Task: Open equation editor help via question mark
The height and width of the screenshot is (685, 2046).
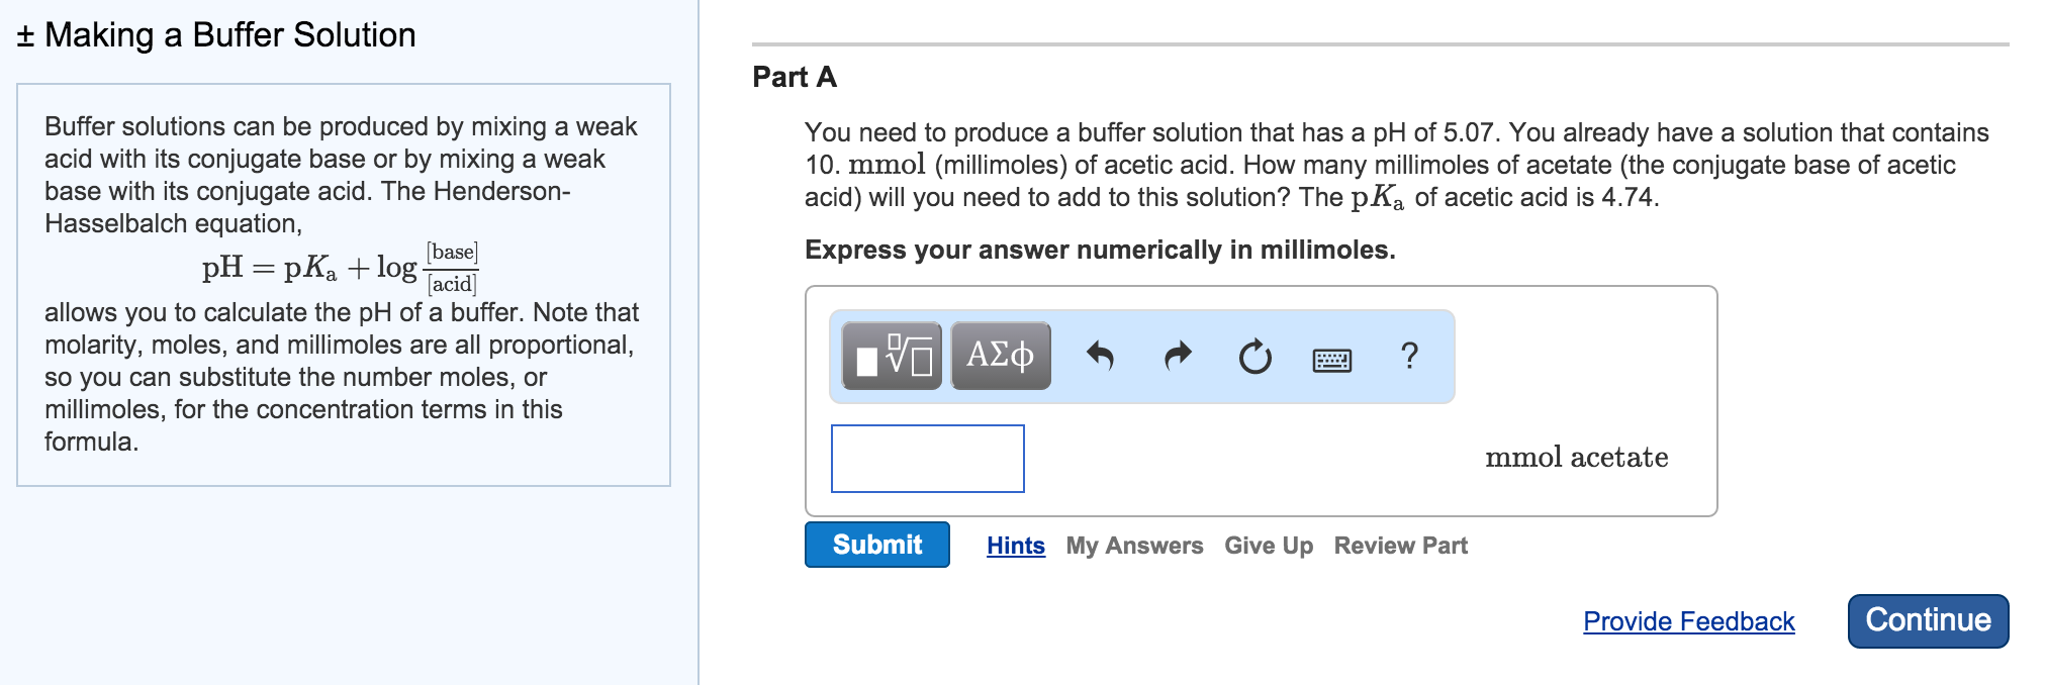Action: [x=1409, y=355]
